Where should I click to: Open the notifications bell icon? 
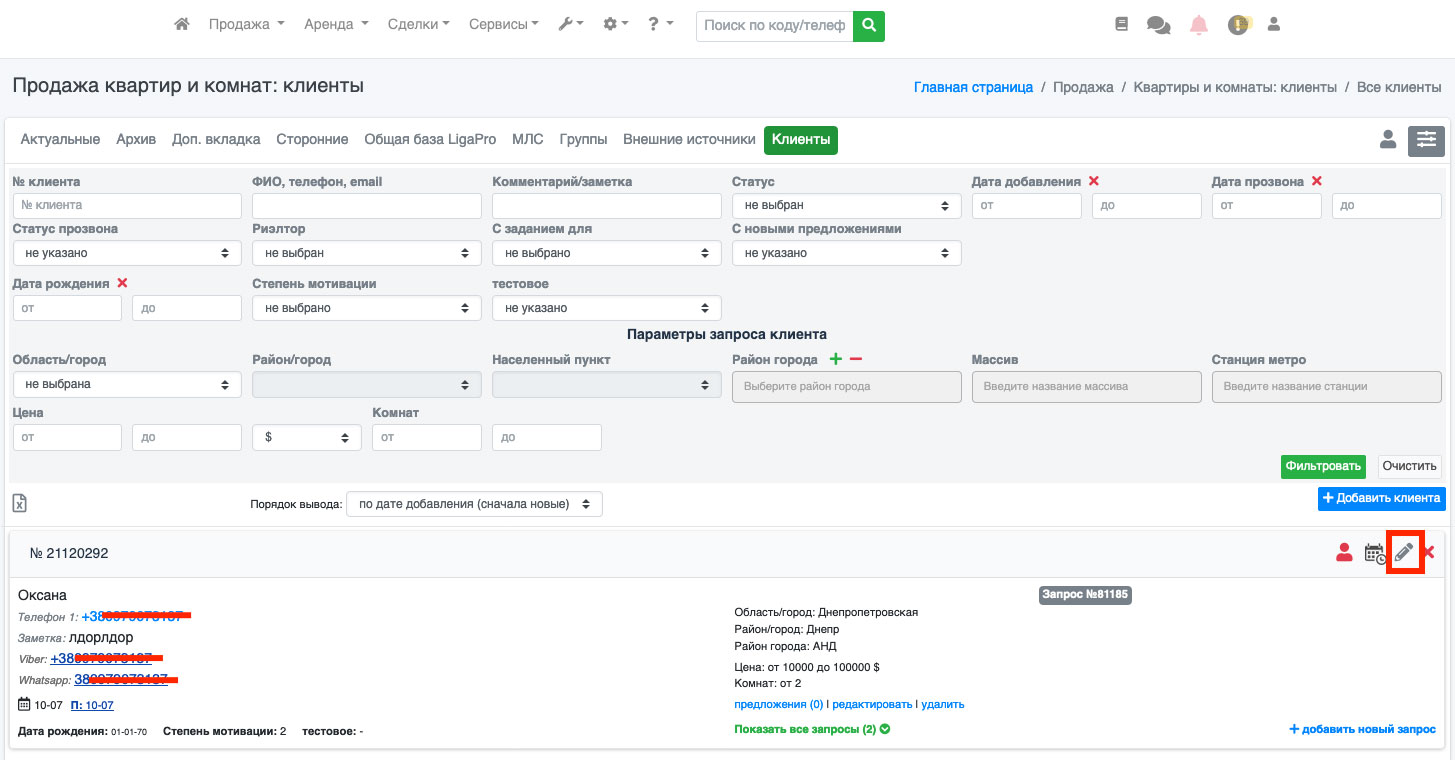pyautogui.click(x=1199, y=26)
